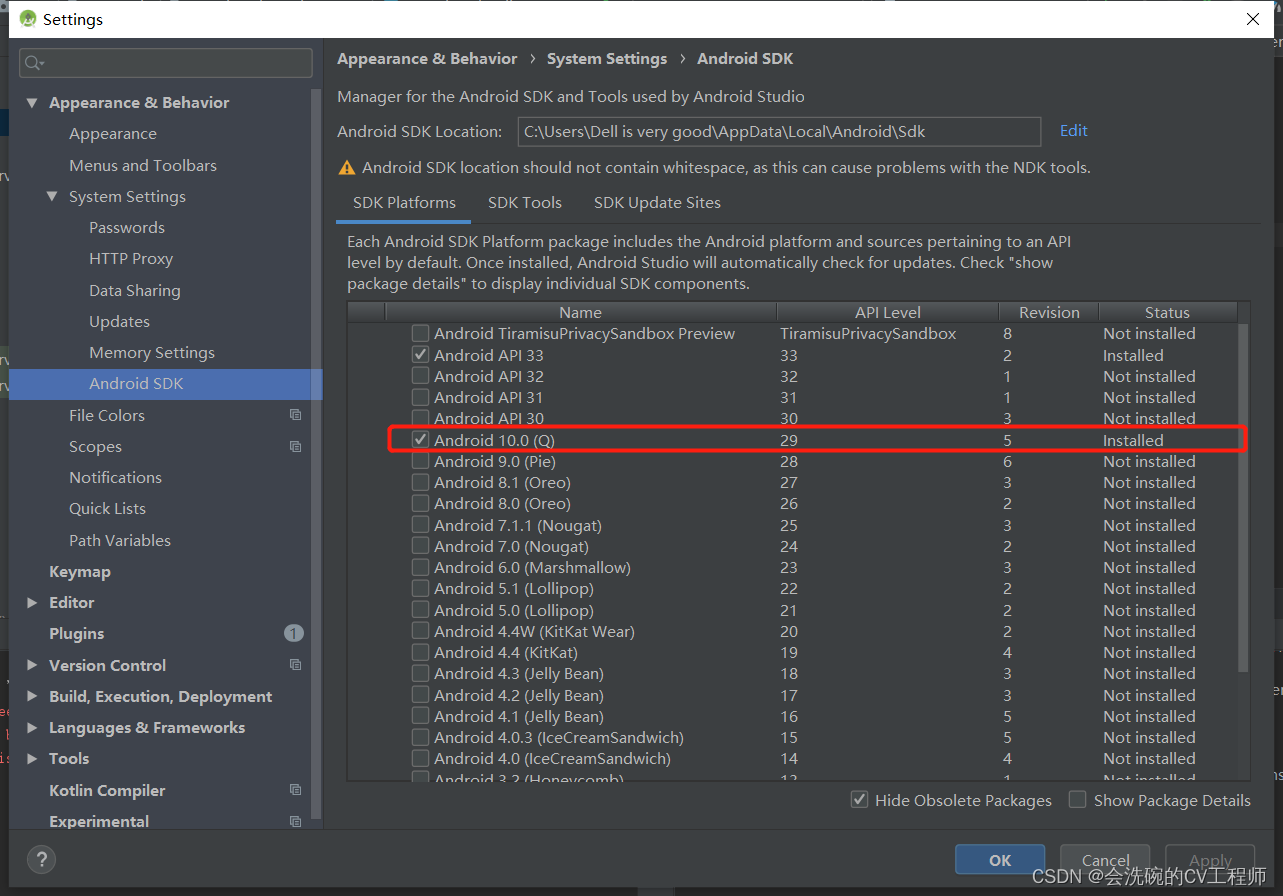Screen dimensions: 1283x896
Task: Click the project-level icon next to Experimental
Action: (x=295, y=821)
